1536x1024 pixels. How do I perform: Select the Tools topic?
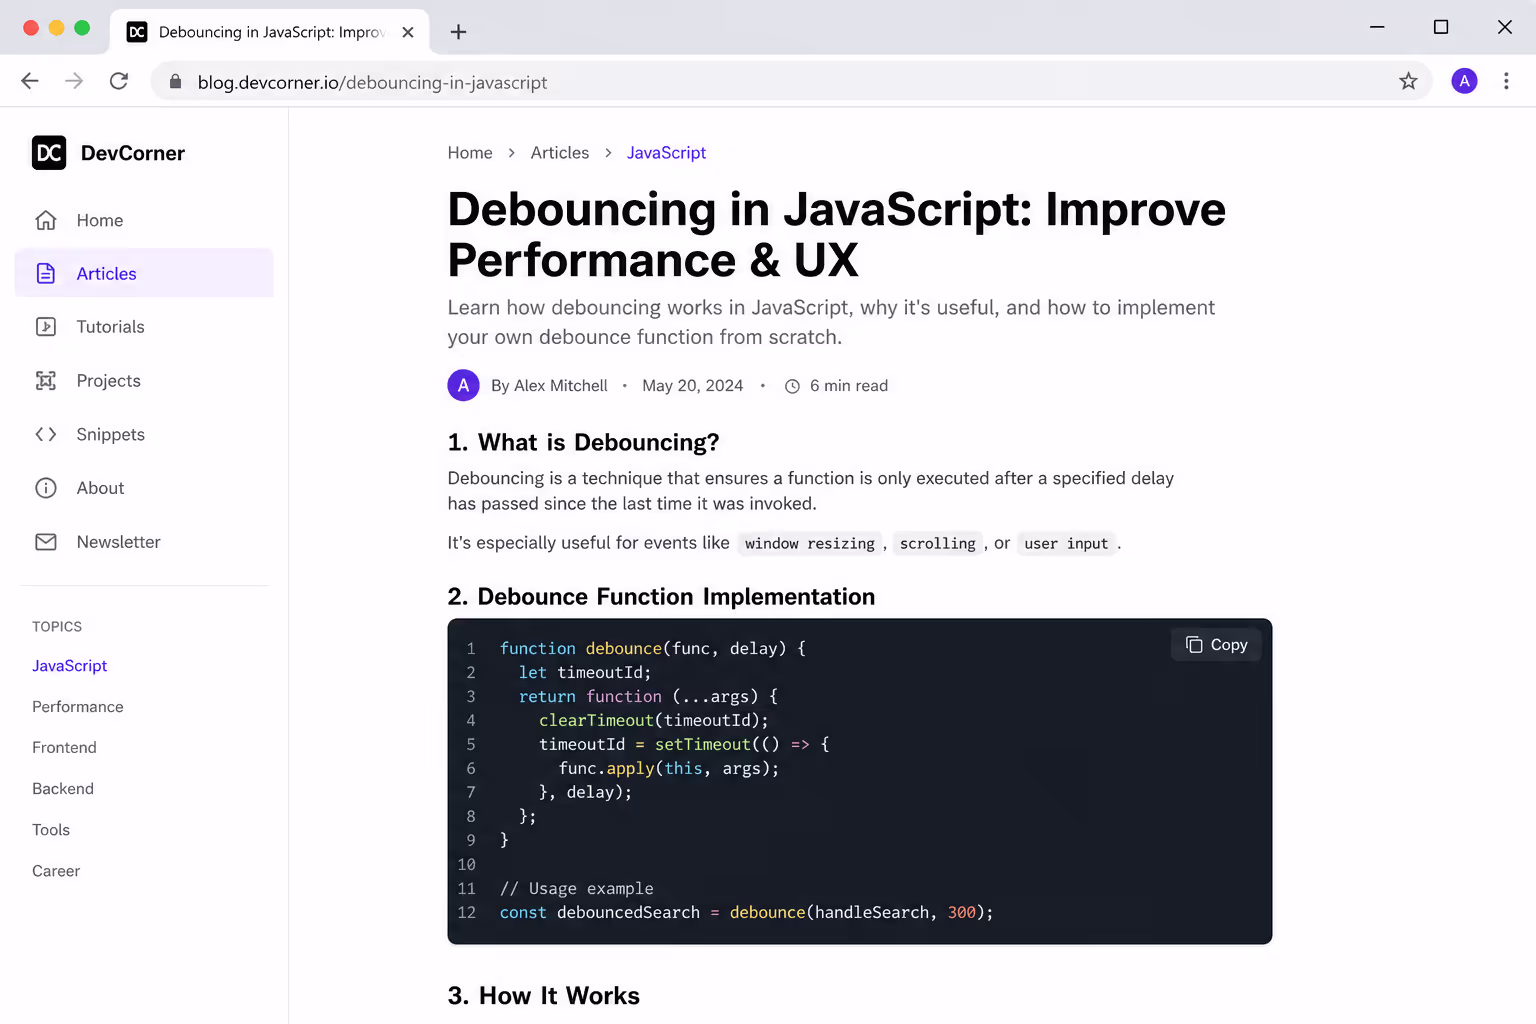[51, 830]
